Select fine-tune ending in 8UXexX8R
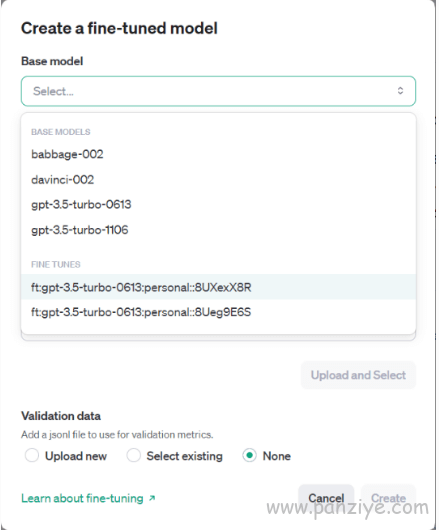Viewport: 439px width, 530px height. click(x=218, y=287)
